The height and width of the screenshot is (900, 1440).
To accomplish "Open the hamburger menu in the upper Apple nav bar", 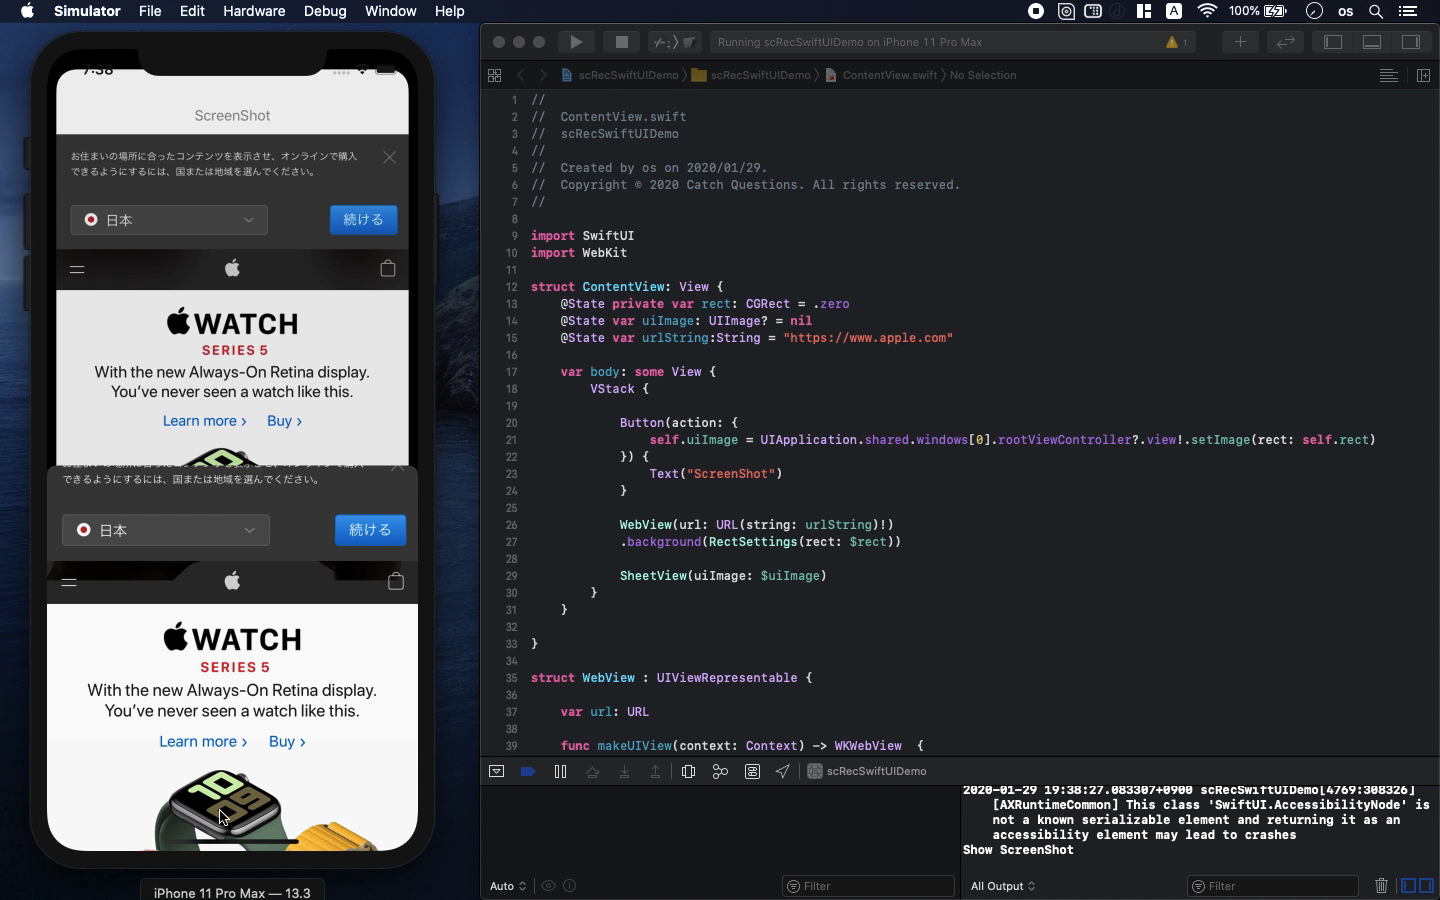I will 77,269.
